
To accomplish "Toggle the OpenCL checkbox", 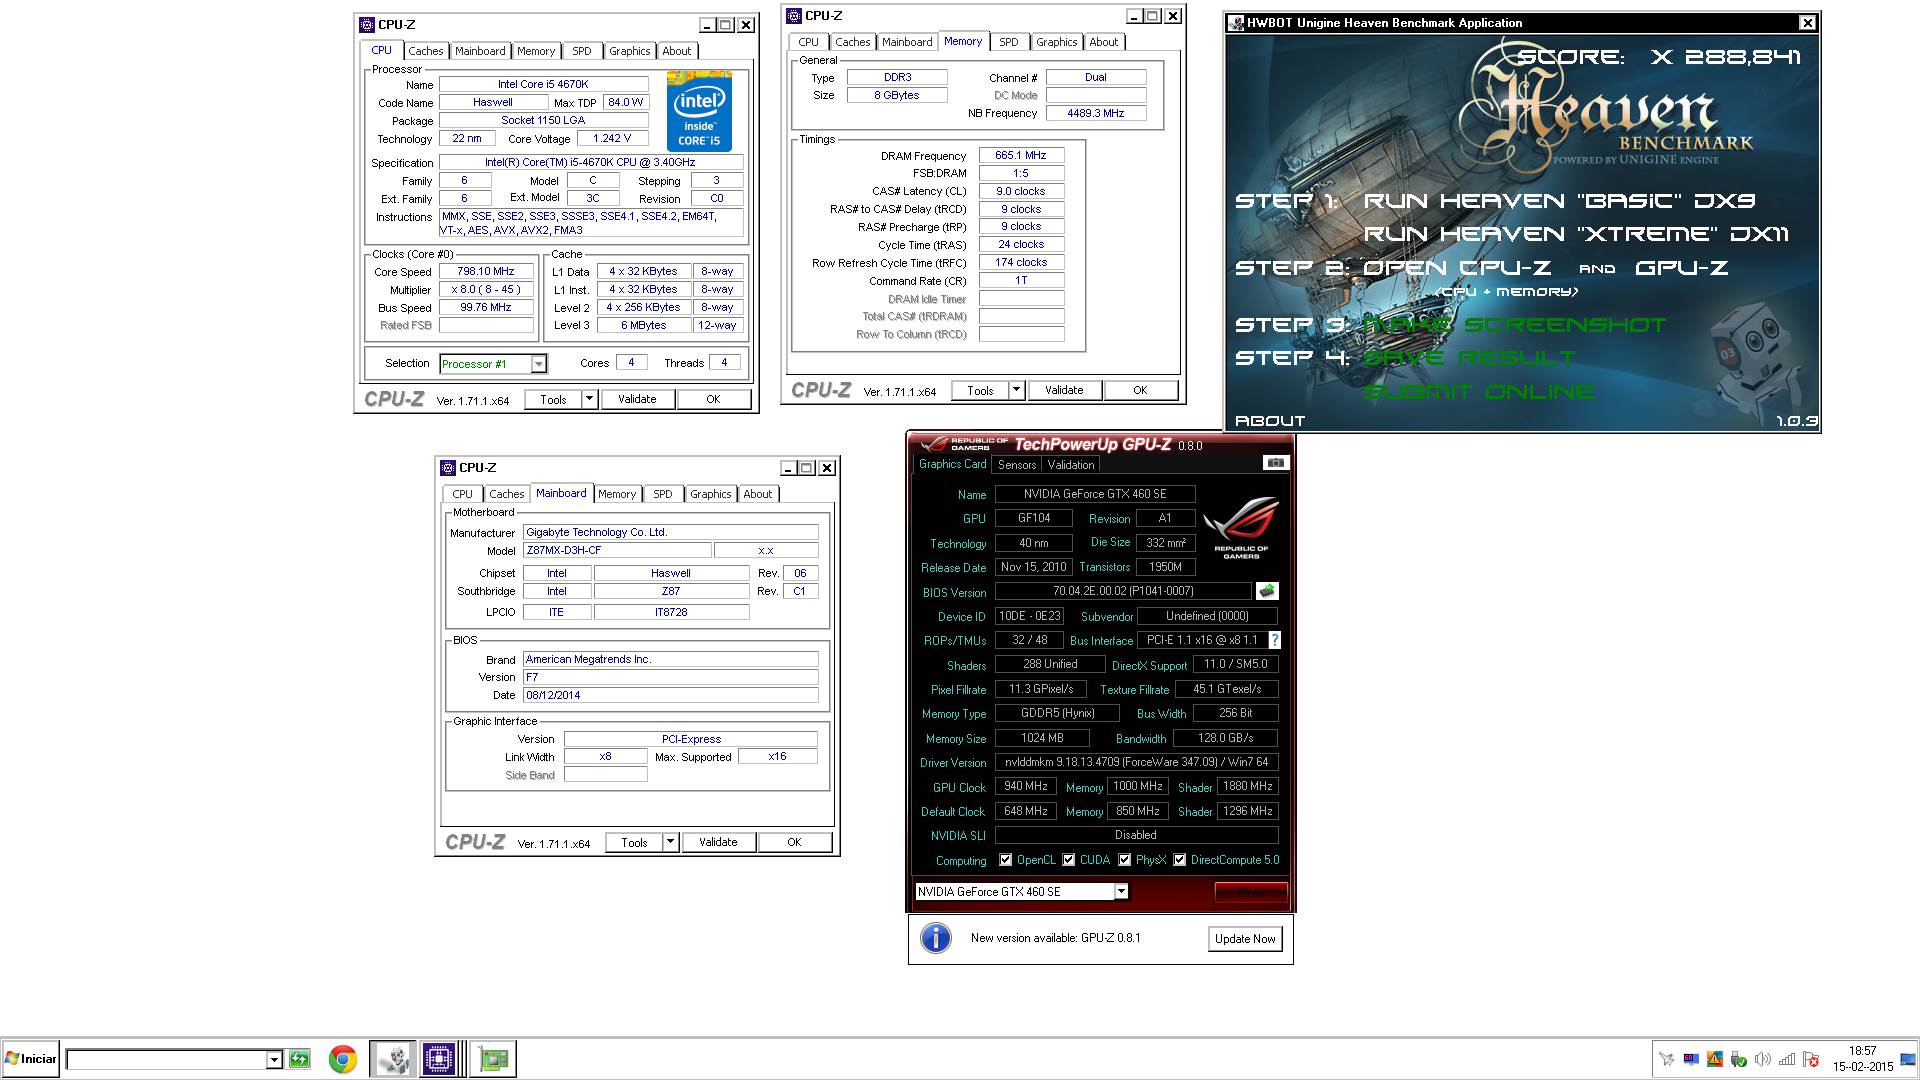I will point(1005,860).
